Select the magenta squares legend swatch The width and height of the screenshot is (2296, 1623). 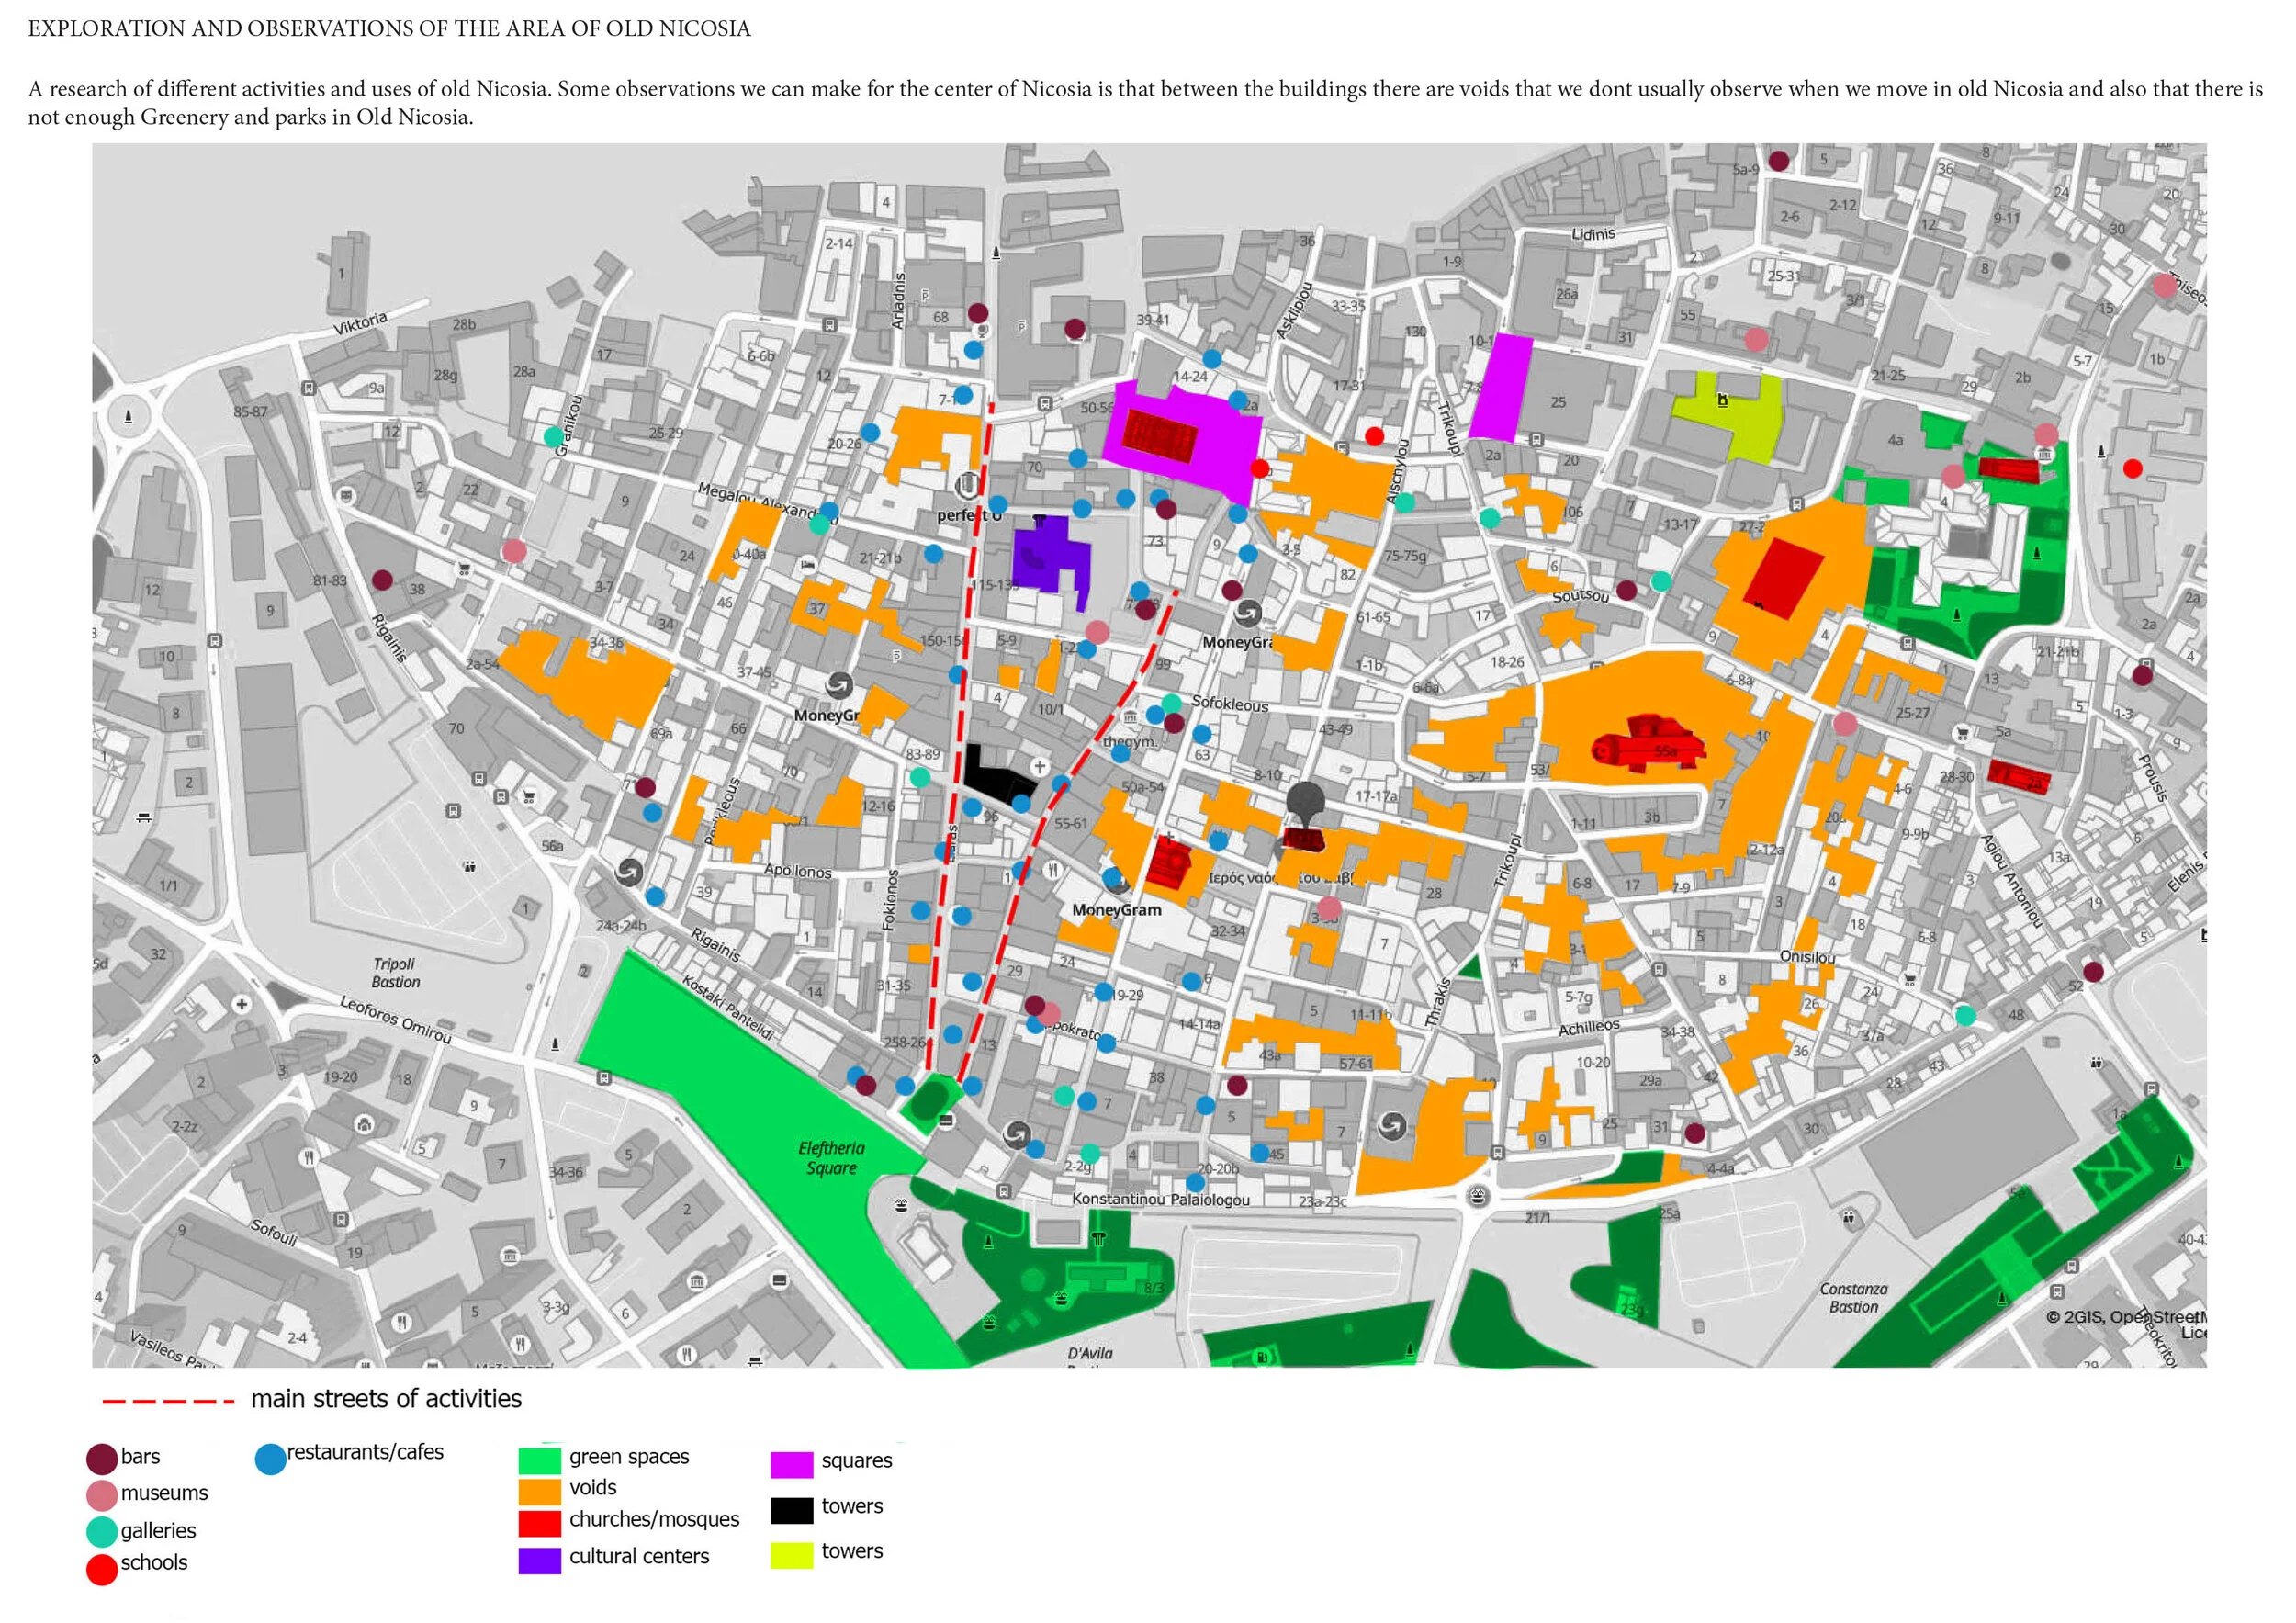791,1464
